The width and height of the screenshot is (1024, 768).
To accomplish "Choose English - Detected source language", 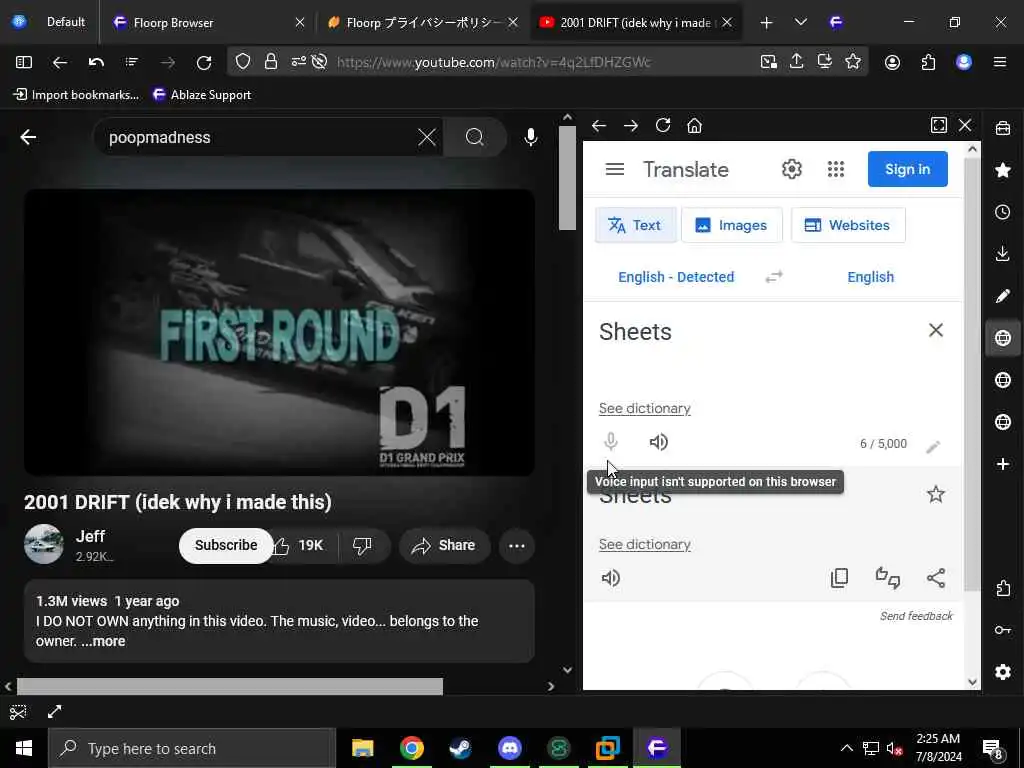I will [x=676, y=277].
